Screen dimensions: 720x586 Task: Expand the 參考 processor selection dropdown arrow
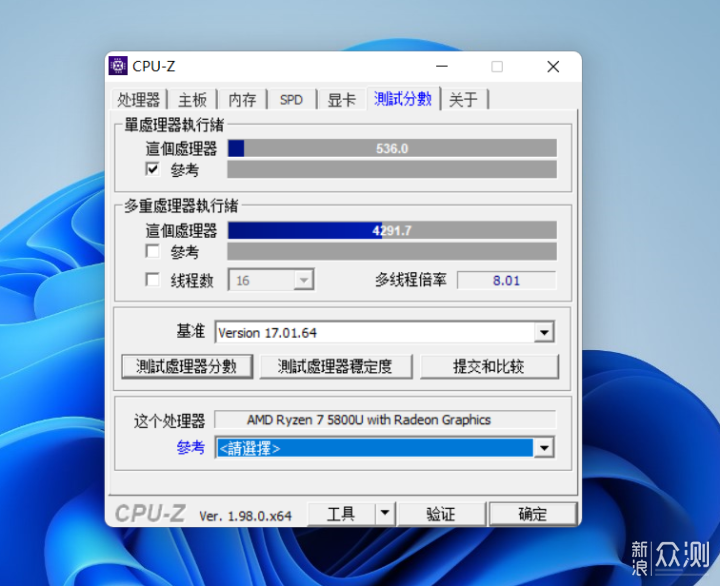[544, 448]
